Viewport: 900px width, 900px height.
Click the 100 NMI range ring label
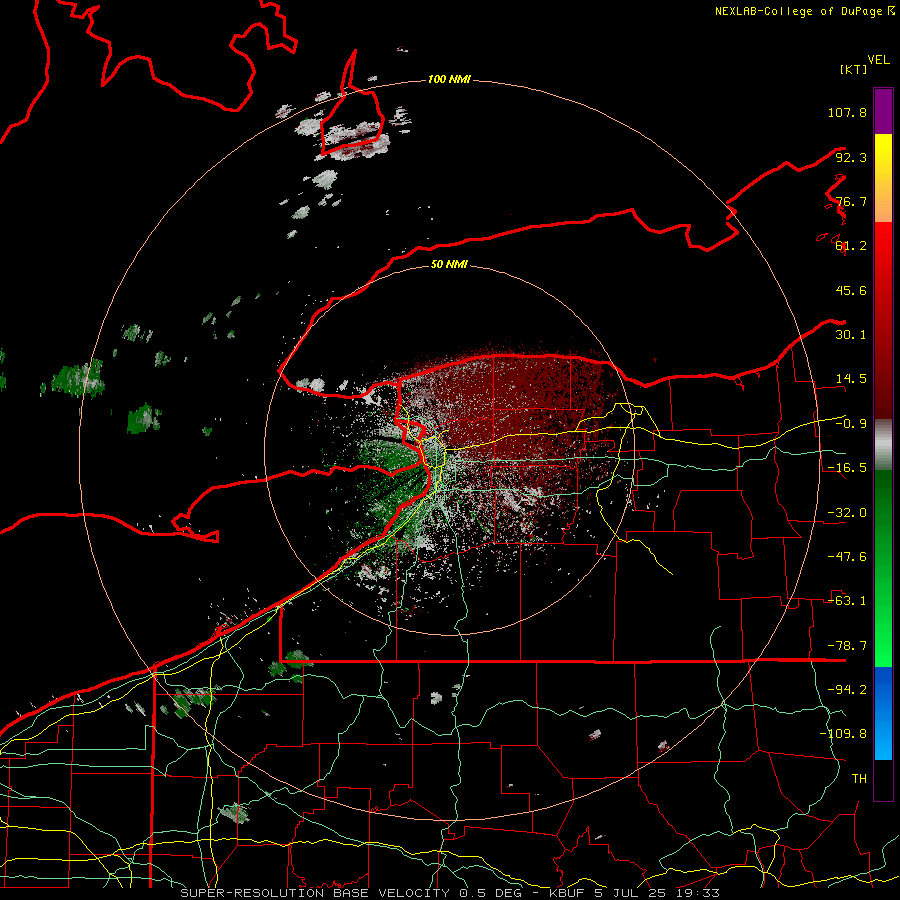click(x=449, y=79)
